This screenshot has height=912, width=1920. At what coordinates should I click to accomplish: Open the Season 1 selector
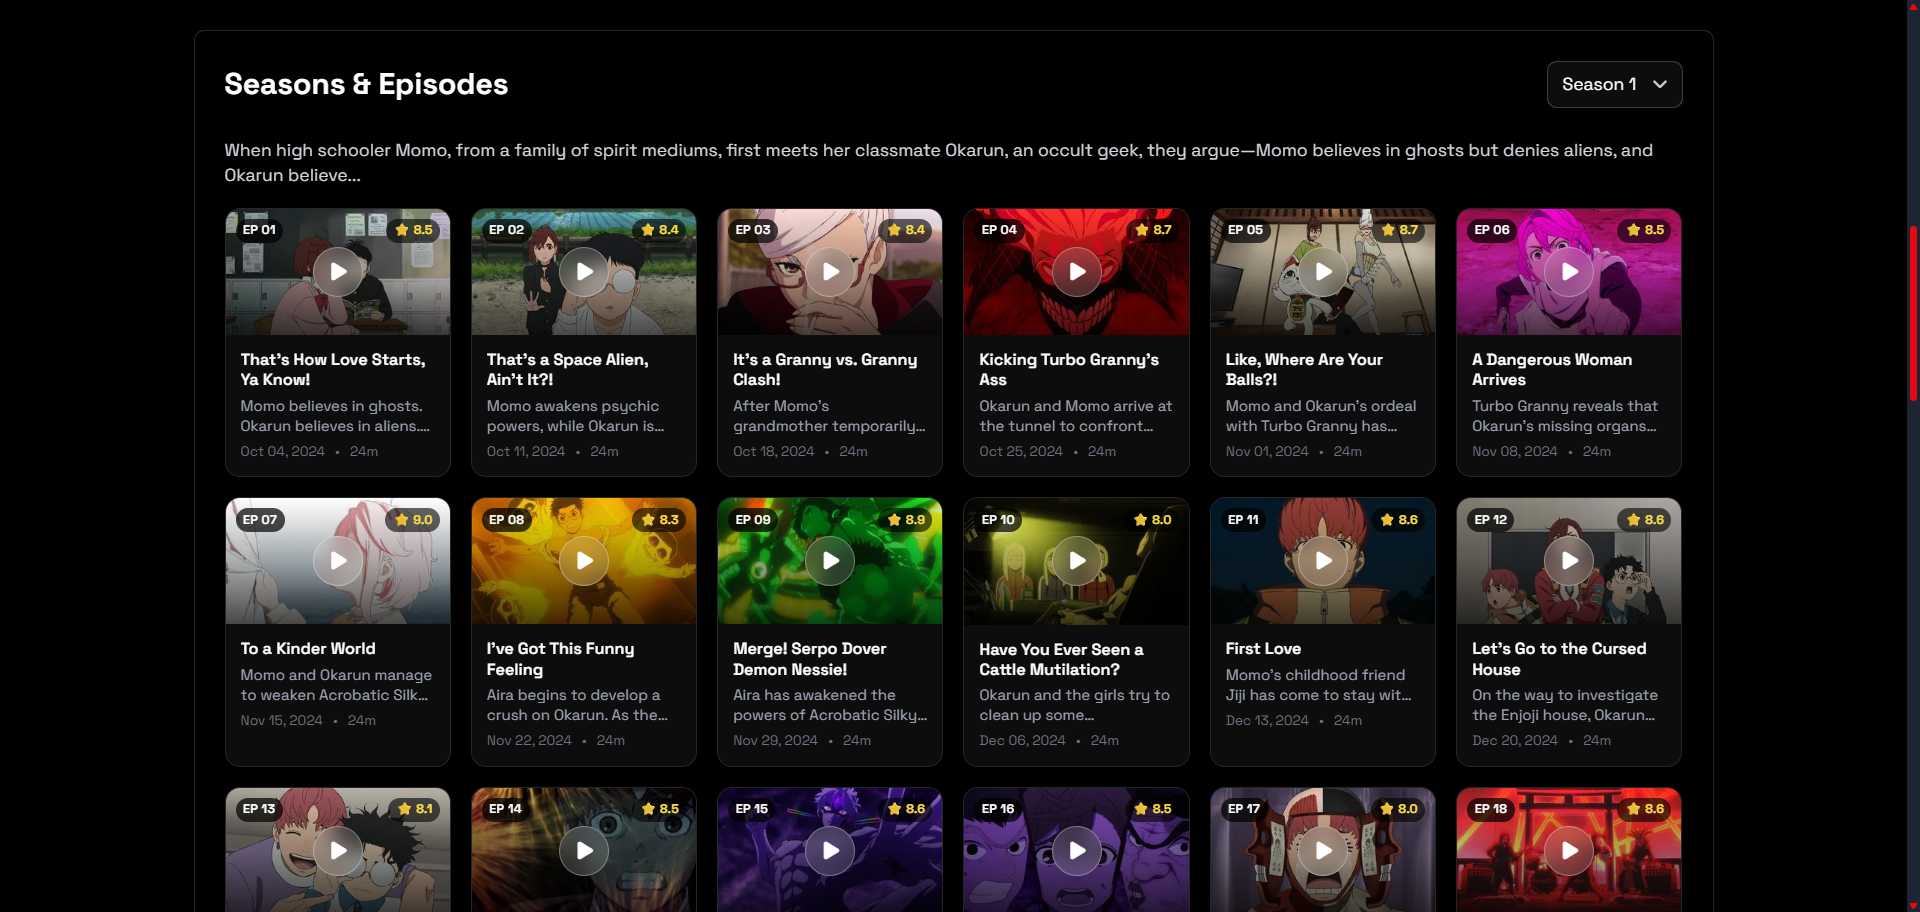coord(1613,84)
